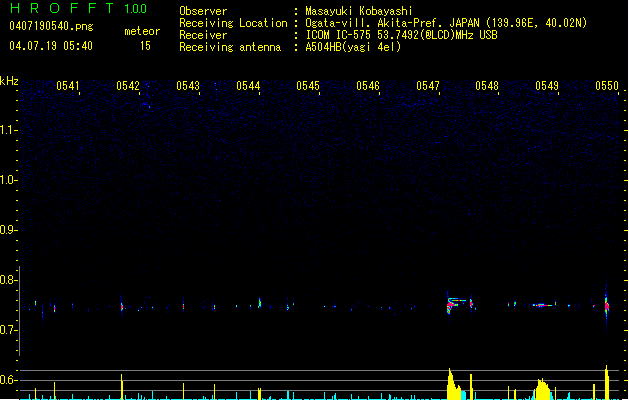The height and width of the screenshot is (400, 629).
Task: Click the echo just after 0544
Action: (x=260, y=303)
